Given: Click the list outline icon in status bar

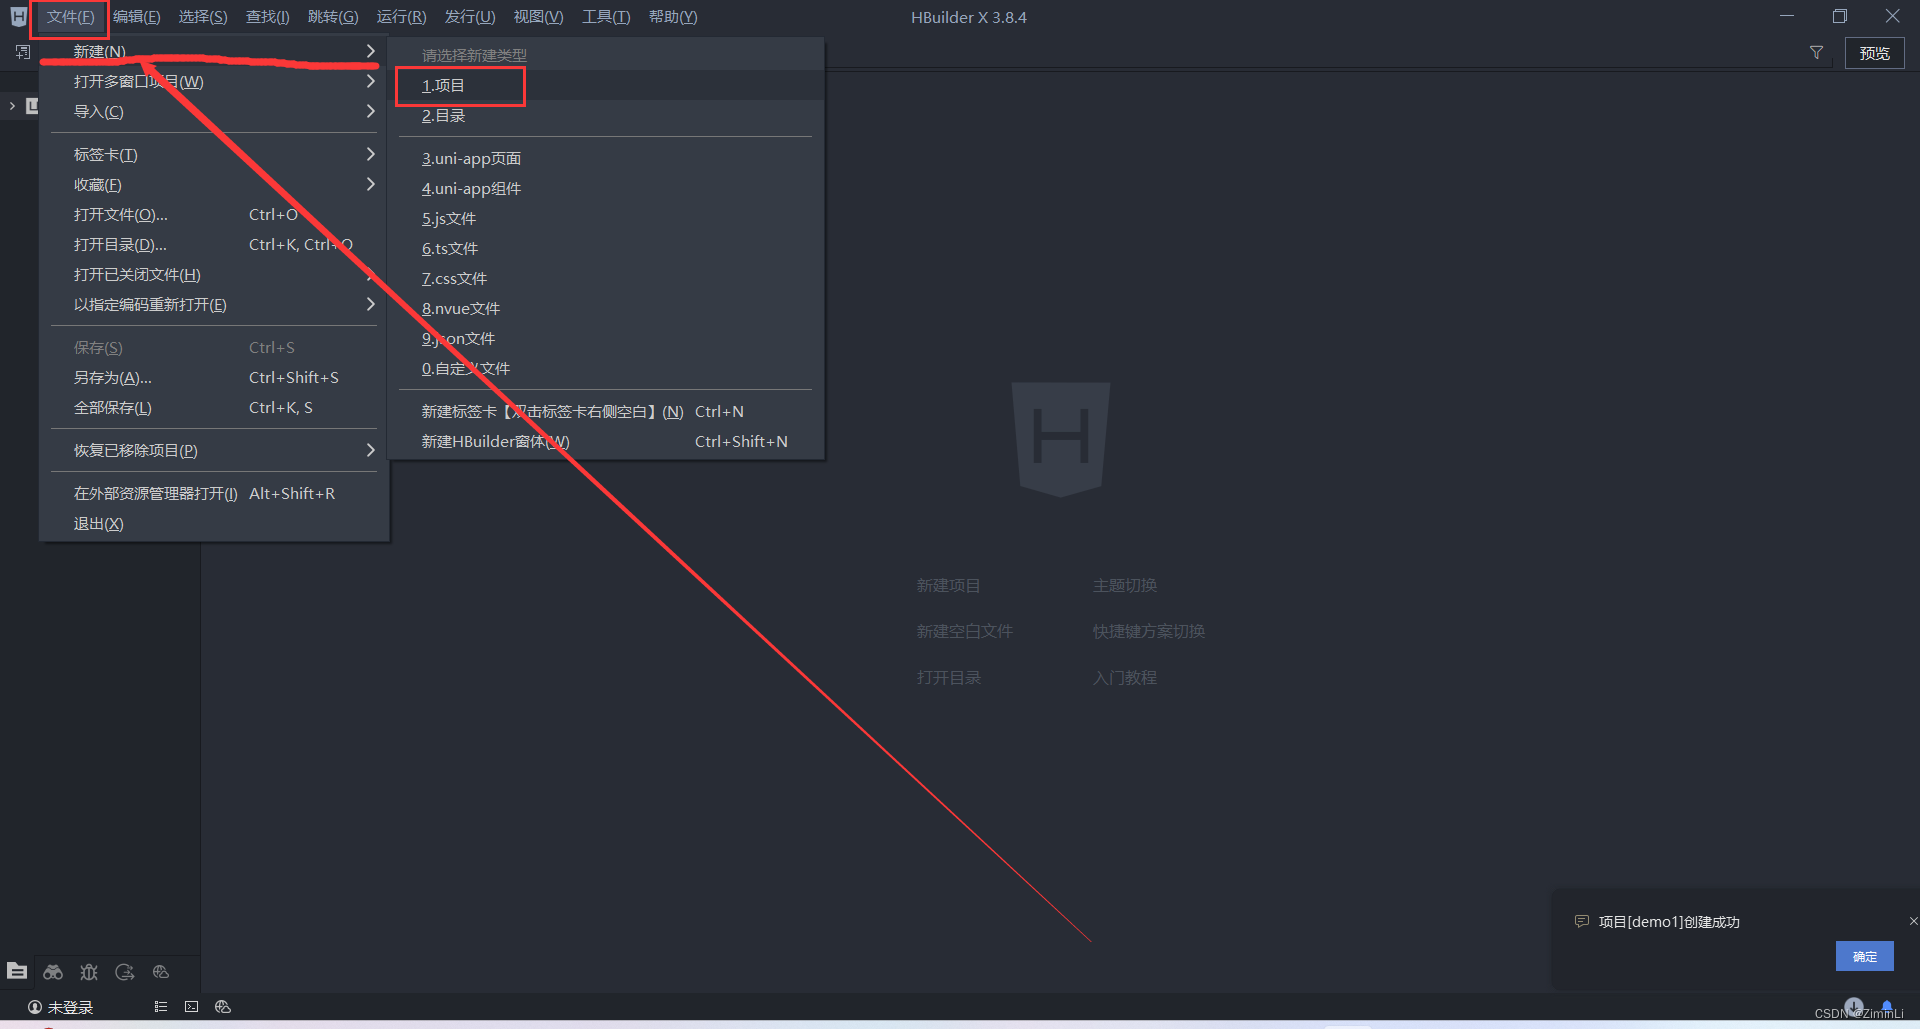Looking at the screenshot, I should (x=161, y=1007).
